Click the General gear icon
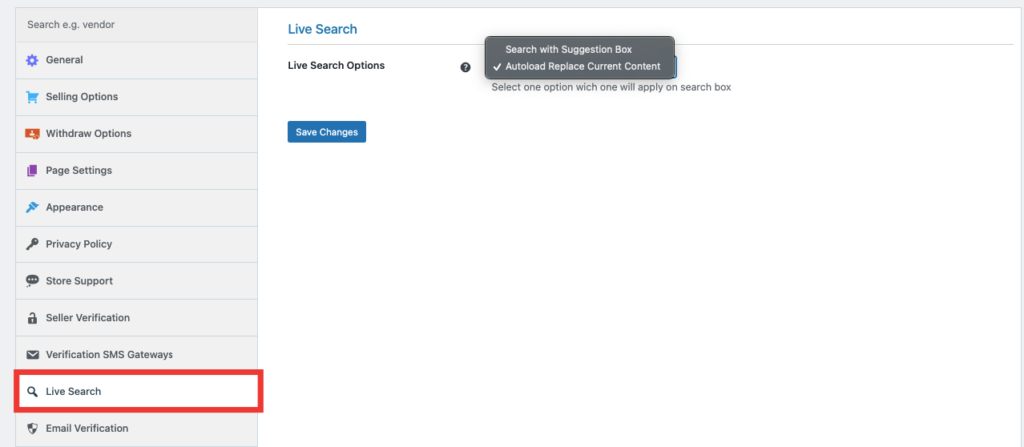 tap(32, 60)
